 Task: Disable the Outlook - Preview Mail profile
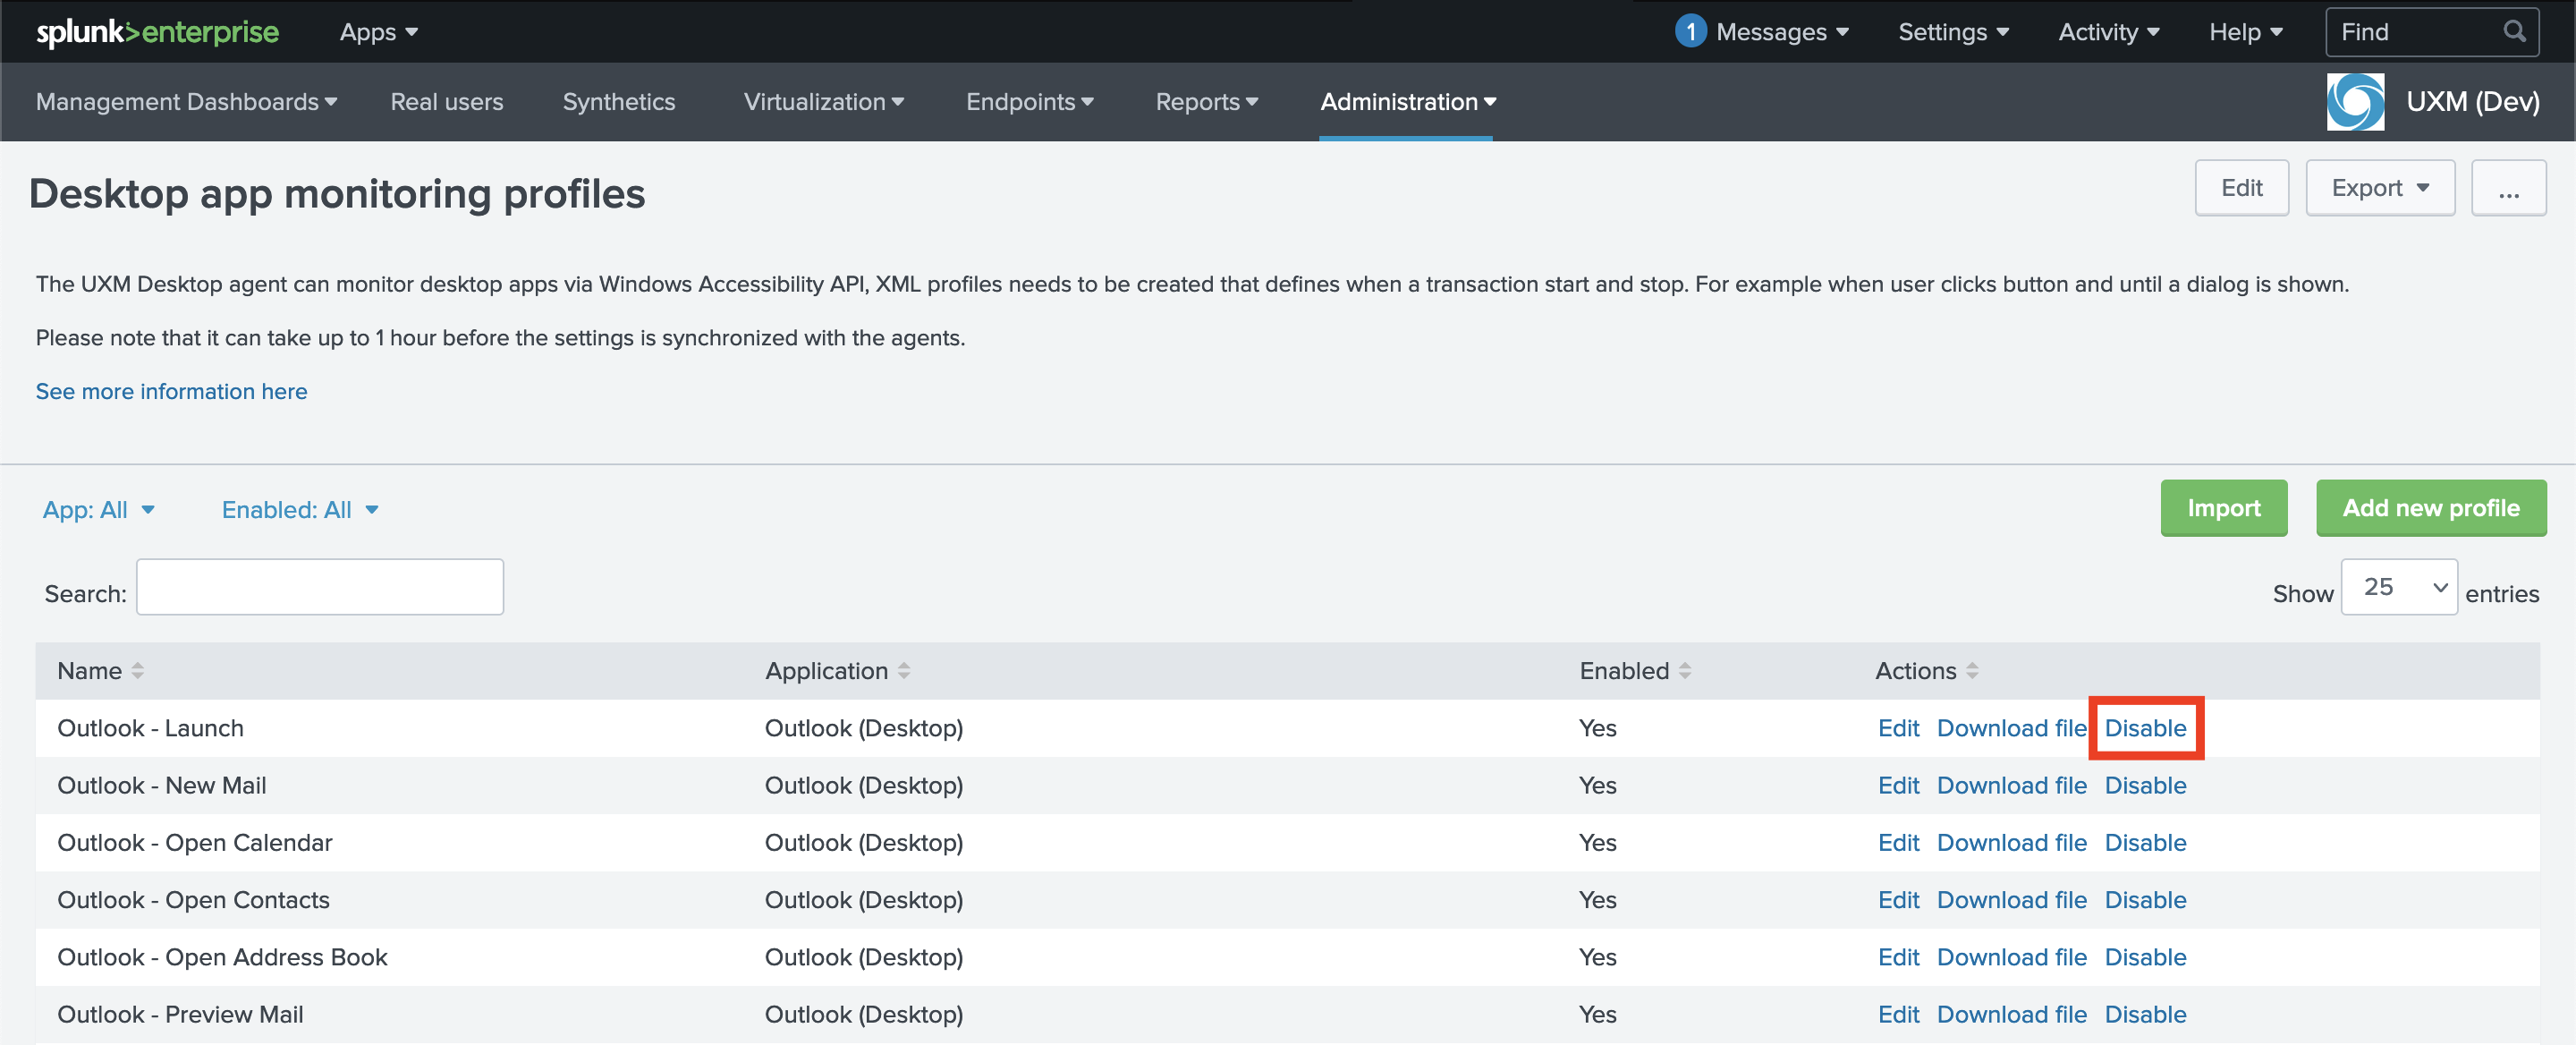point(2145,1014)
